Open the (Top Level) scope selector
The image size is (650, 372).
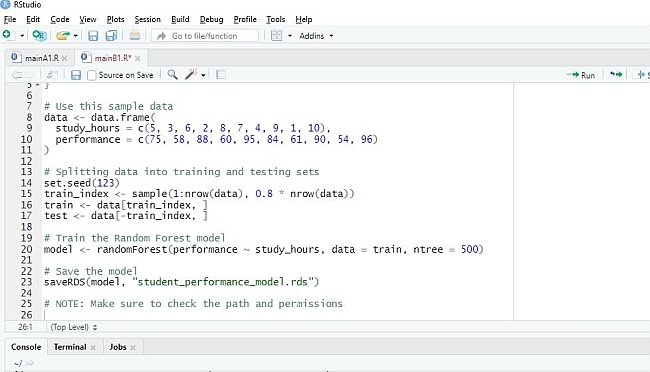73,327
